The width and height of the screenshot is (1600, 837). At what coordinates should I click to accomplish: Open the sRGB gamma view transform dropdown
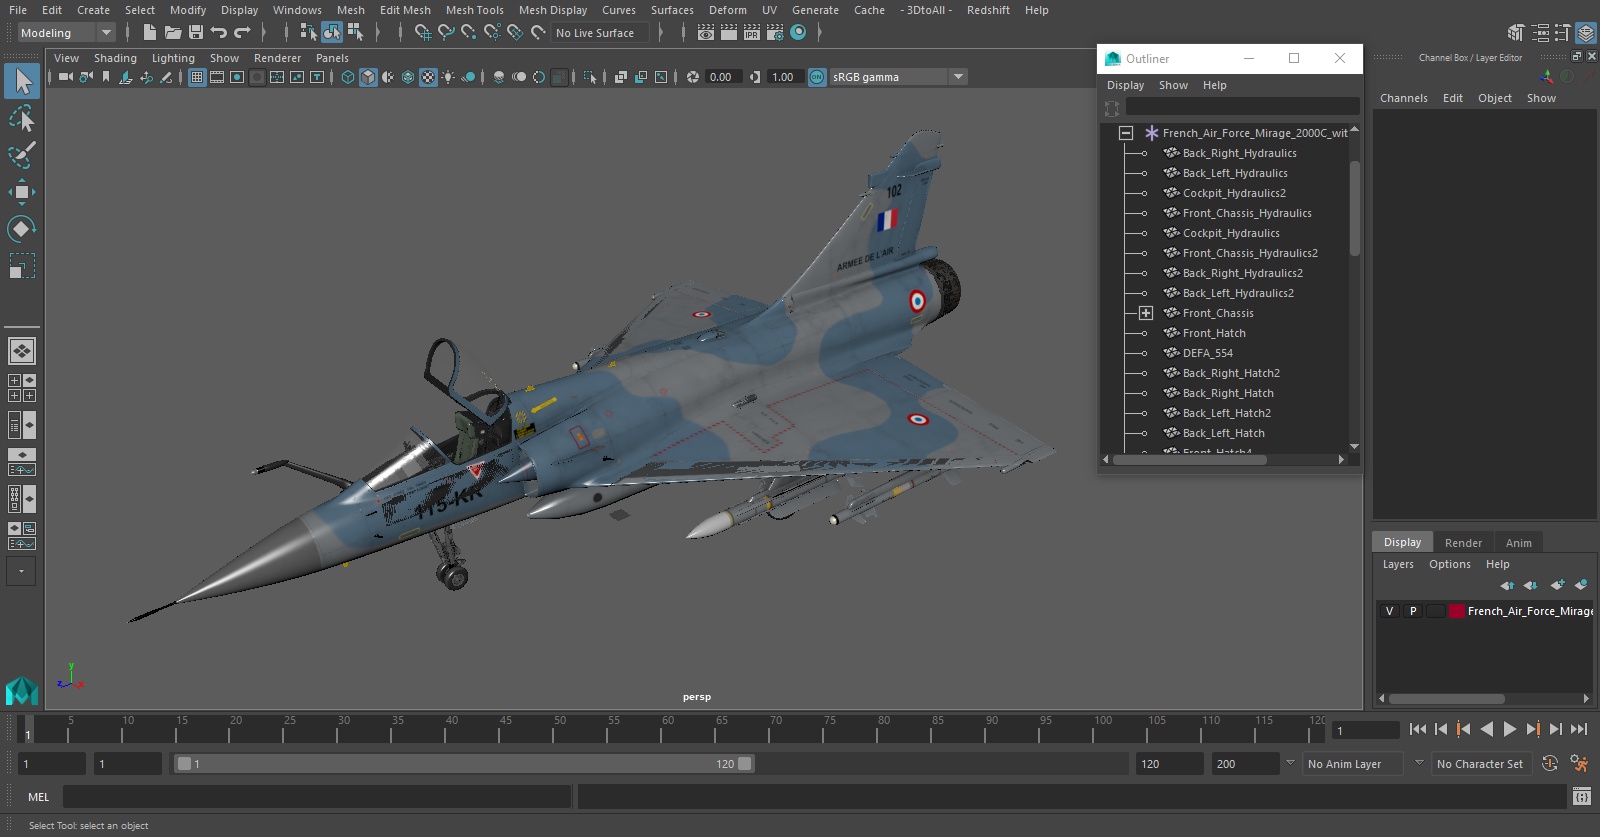point(959,77)
